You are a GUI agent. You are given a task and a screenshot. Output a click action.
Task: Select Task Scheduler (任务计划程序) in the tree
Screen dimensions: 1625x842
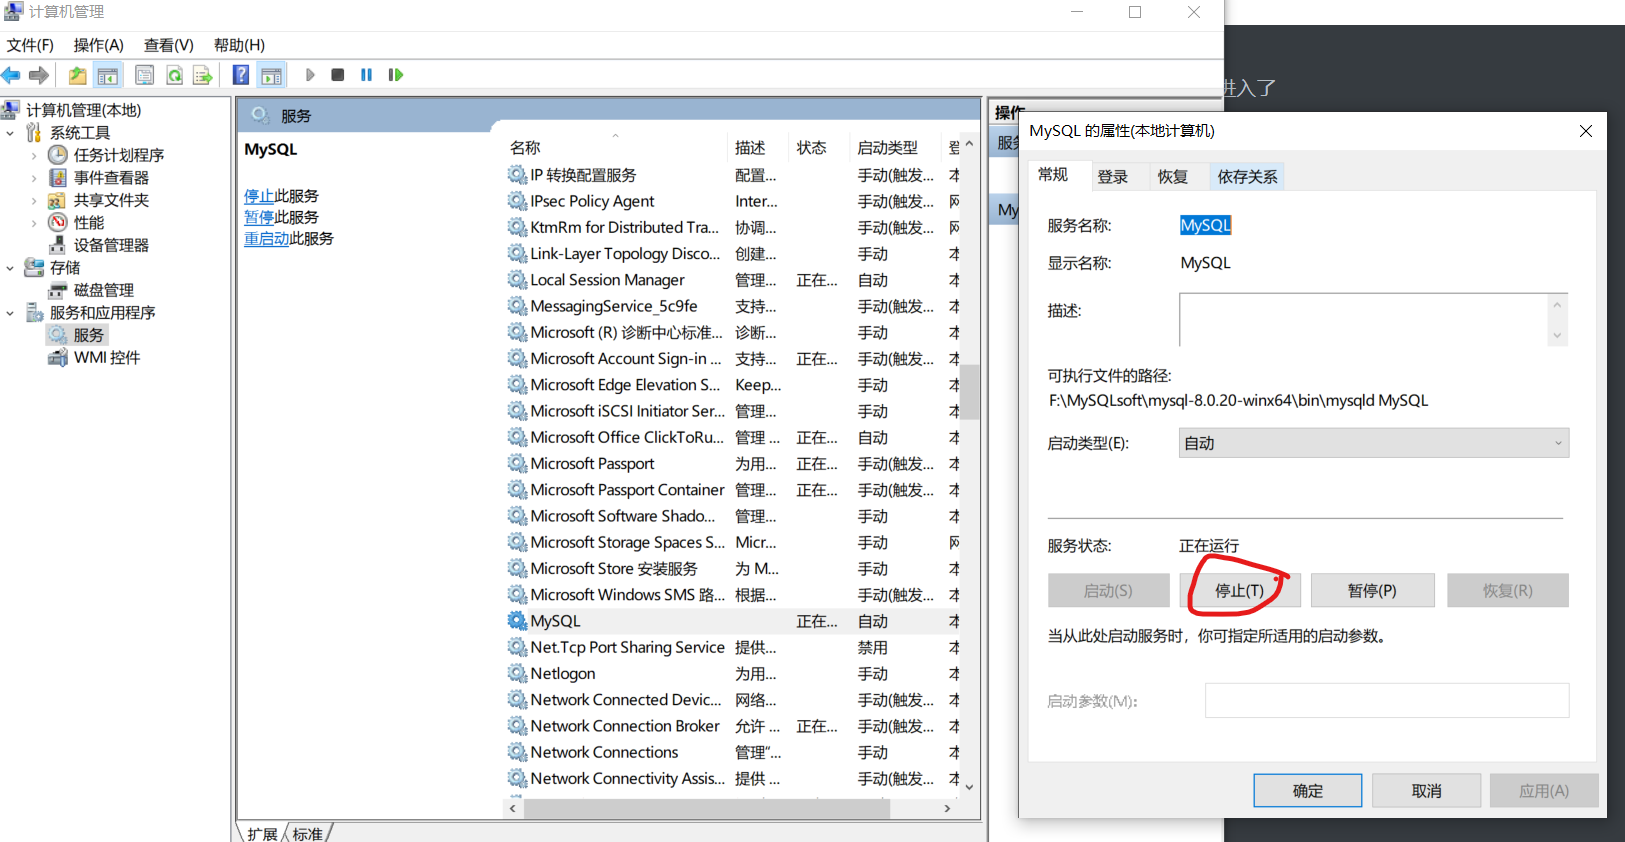coord(118,155)
